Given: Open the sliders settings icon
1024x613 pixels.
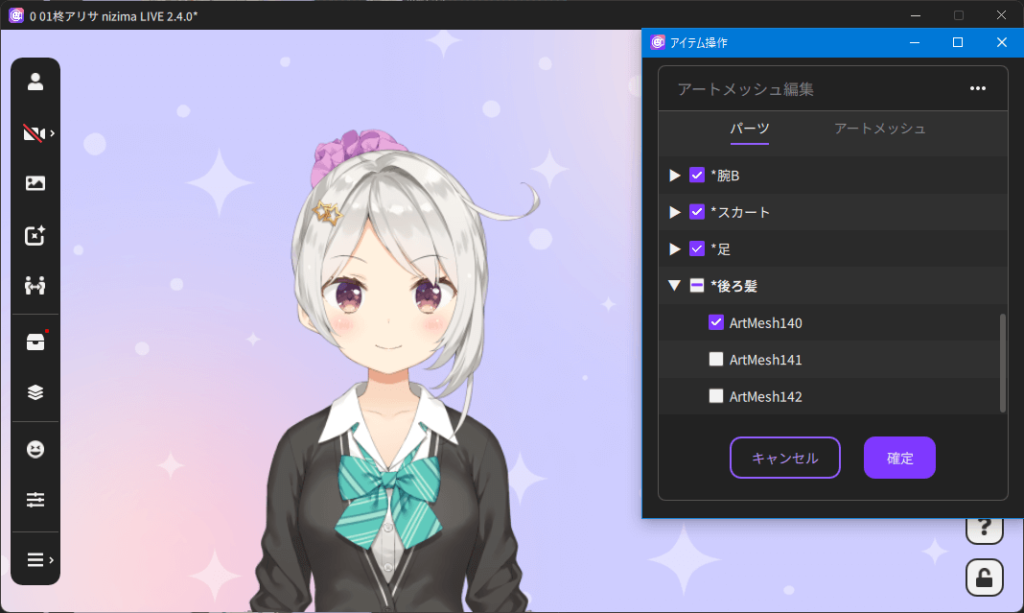Looking at the screenshot, I should tap(35, 499).
